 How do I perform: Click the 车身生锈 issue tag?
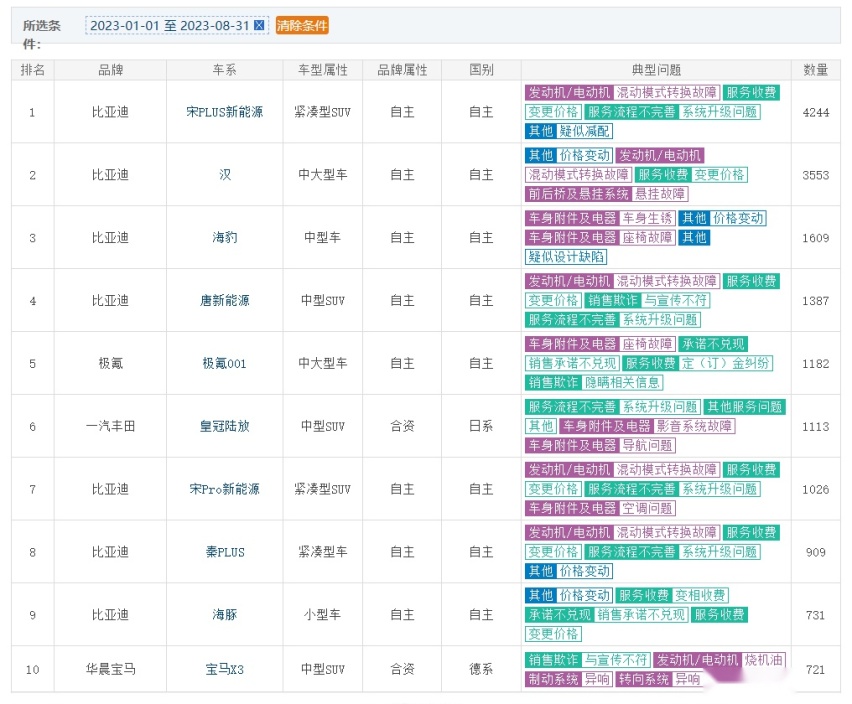point(647,218)
